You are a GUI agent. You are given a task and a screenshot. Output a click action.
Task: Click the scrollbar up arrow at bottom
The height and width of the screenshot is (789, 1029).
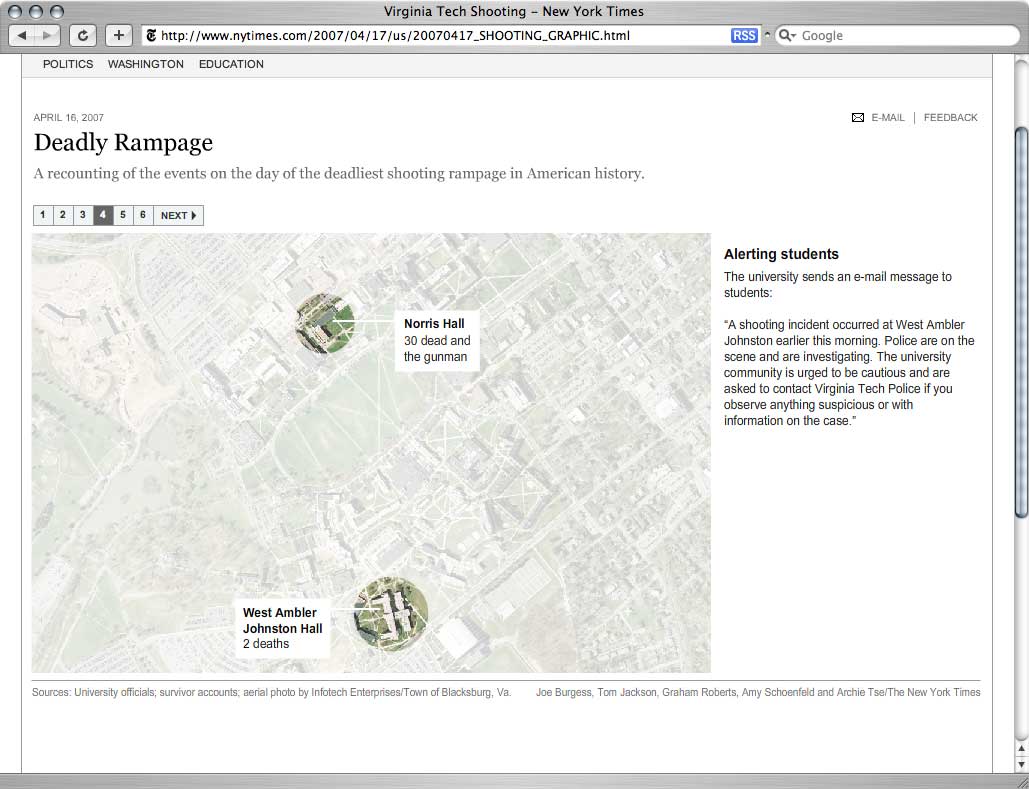[x=1021, y=748]
